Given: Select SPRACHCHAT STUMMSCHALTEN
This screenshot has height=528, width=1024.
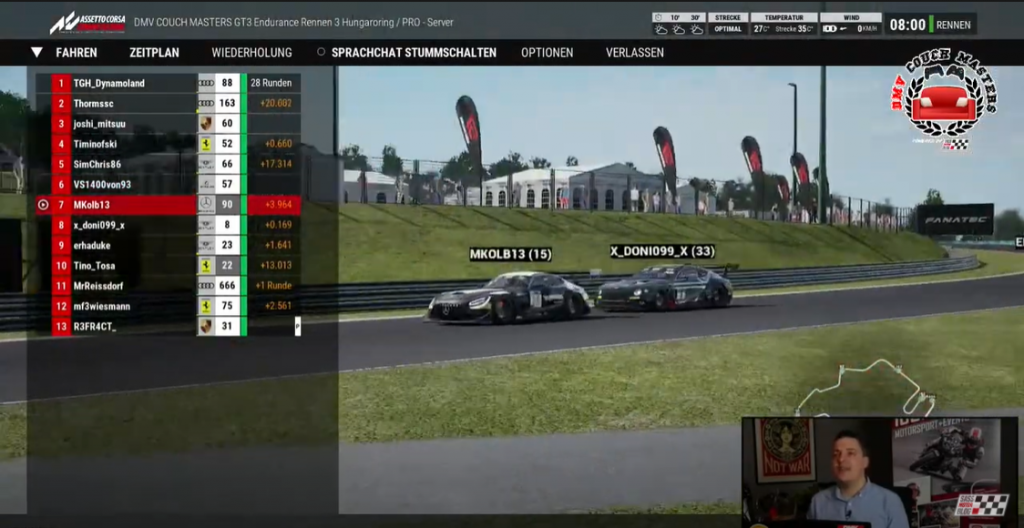Looking at the screenshot, I should 413,53.
